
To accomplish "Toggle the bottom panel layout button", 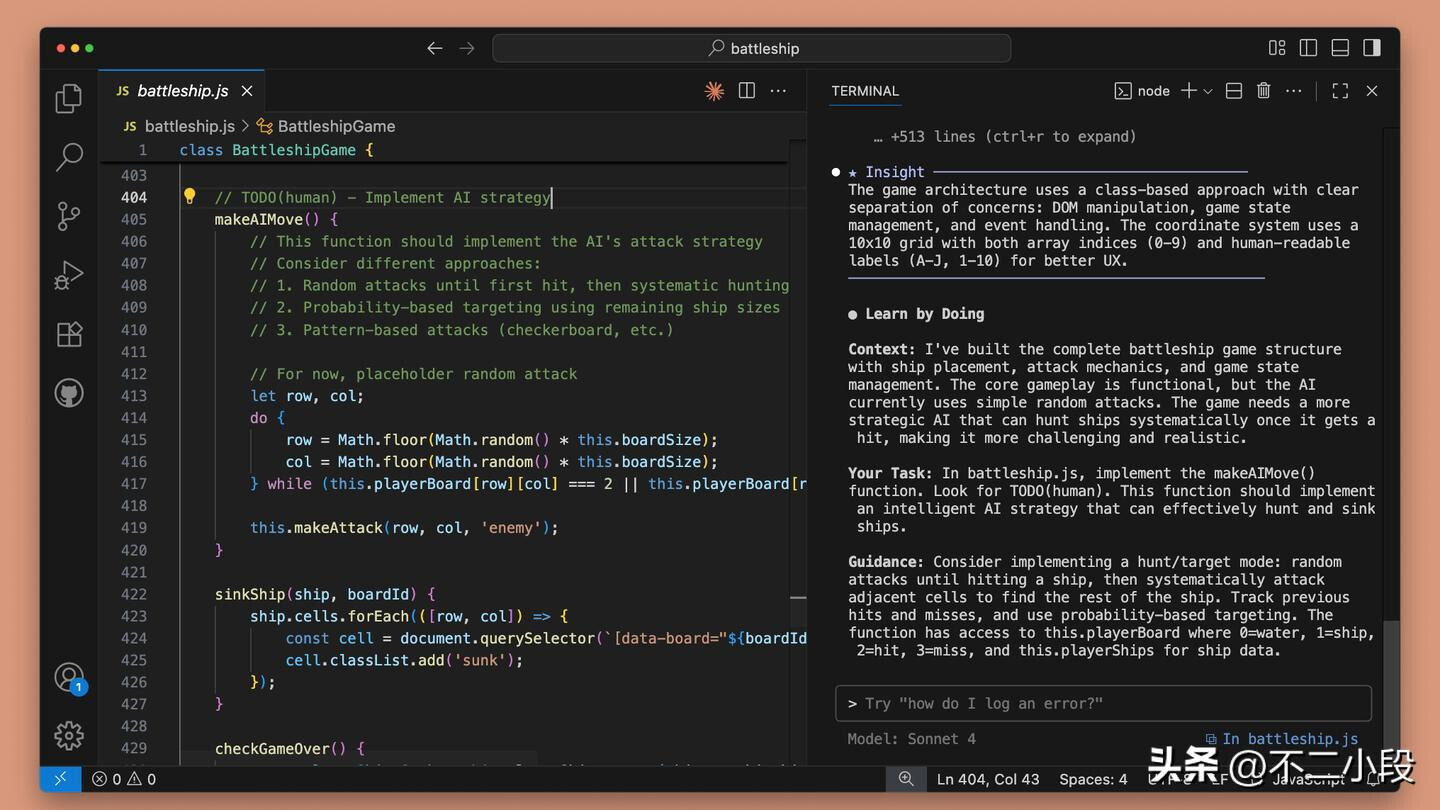I will pos(1340,48).
